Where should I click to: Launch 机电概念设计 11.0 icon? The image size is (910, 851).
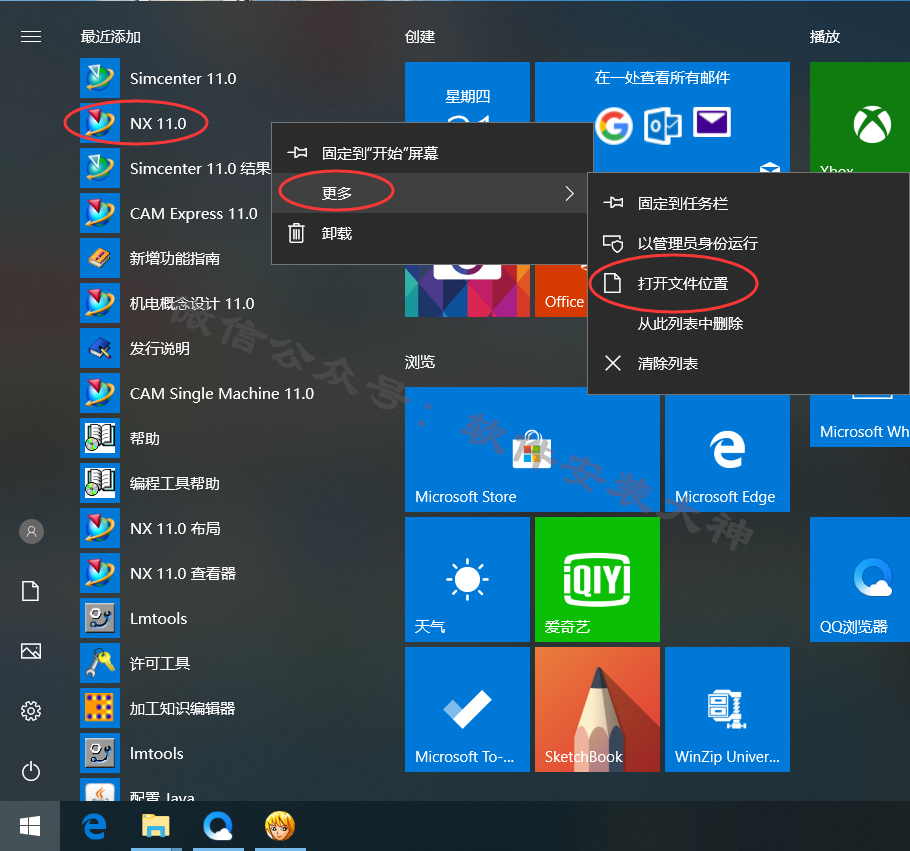[100, 303]
